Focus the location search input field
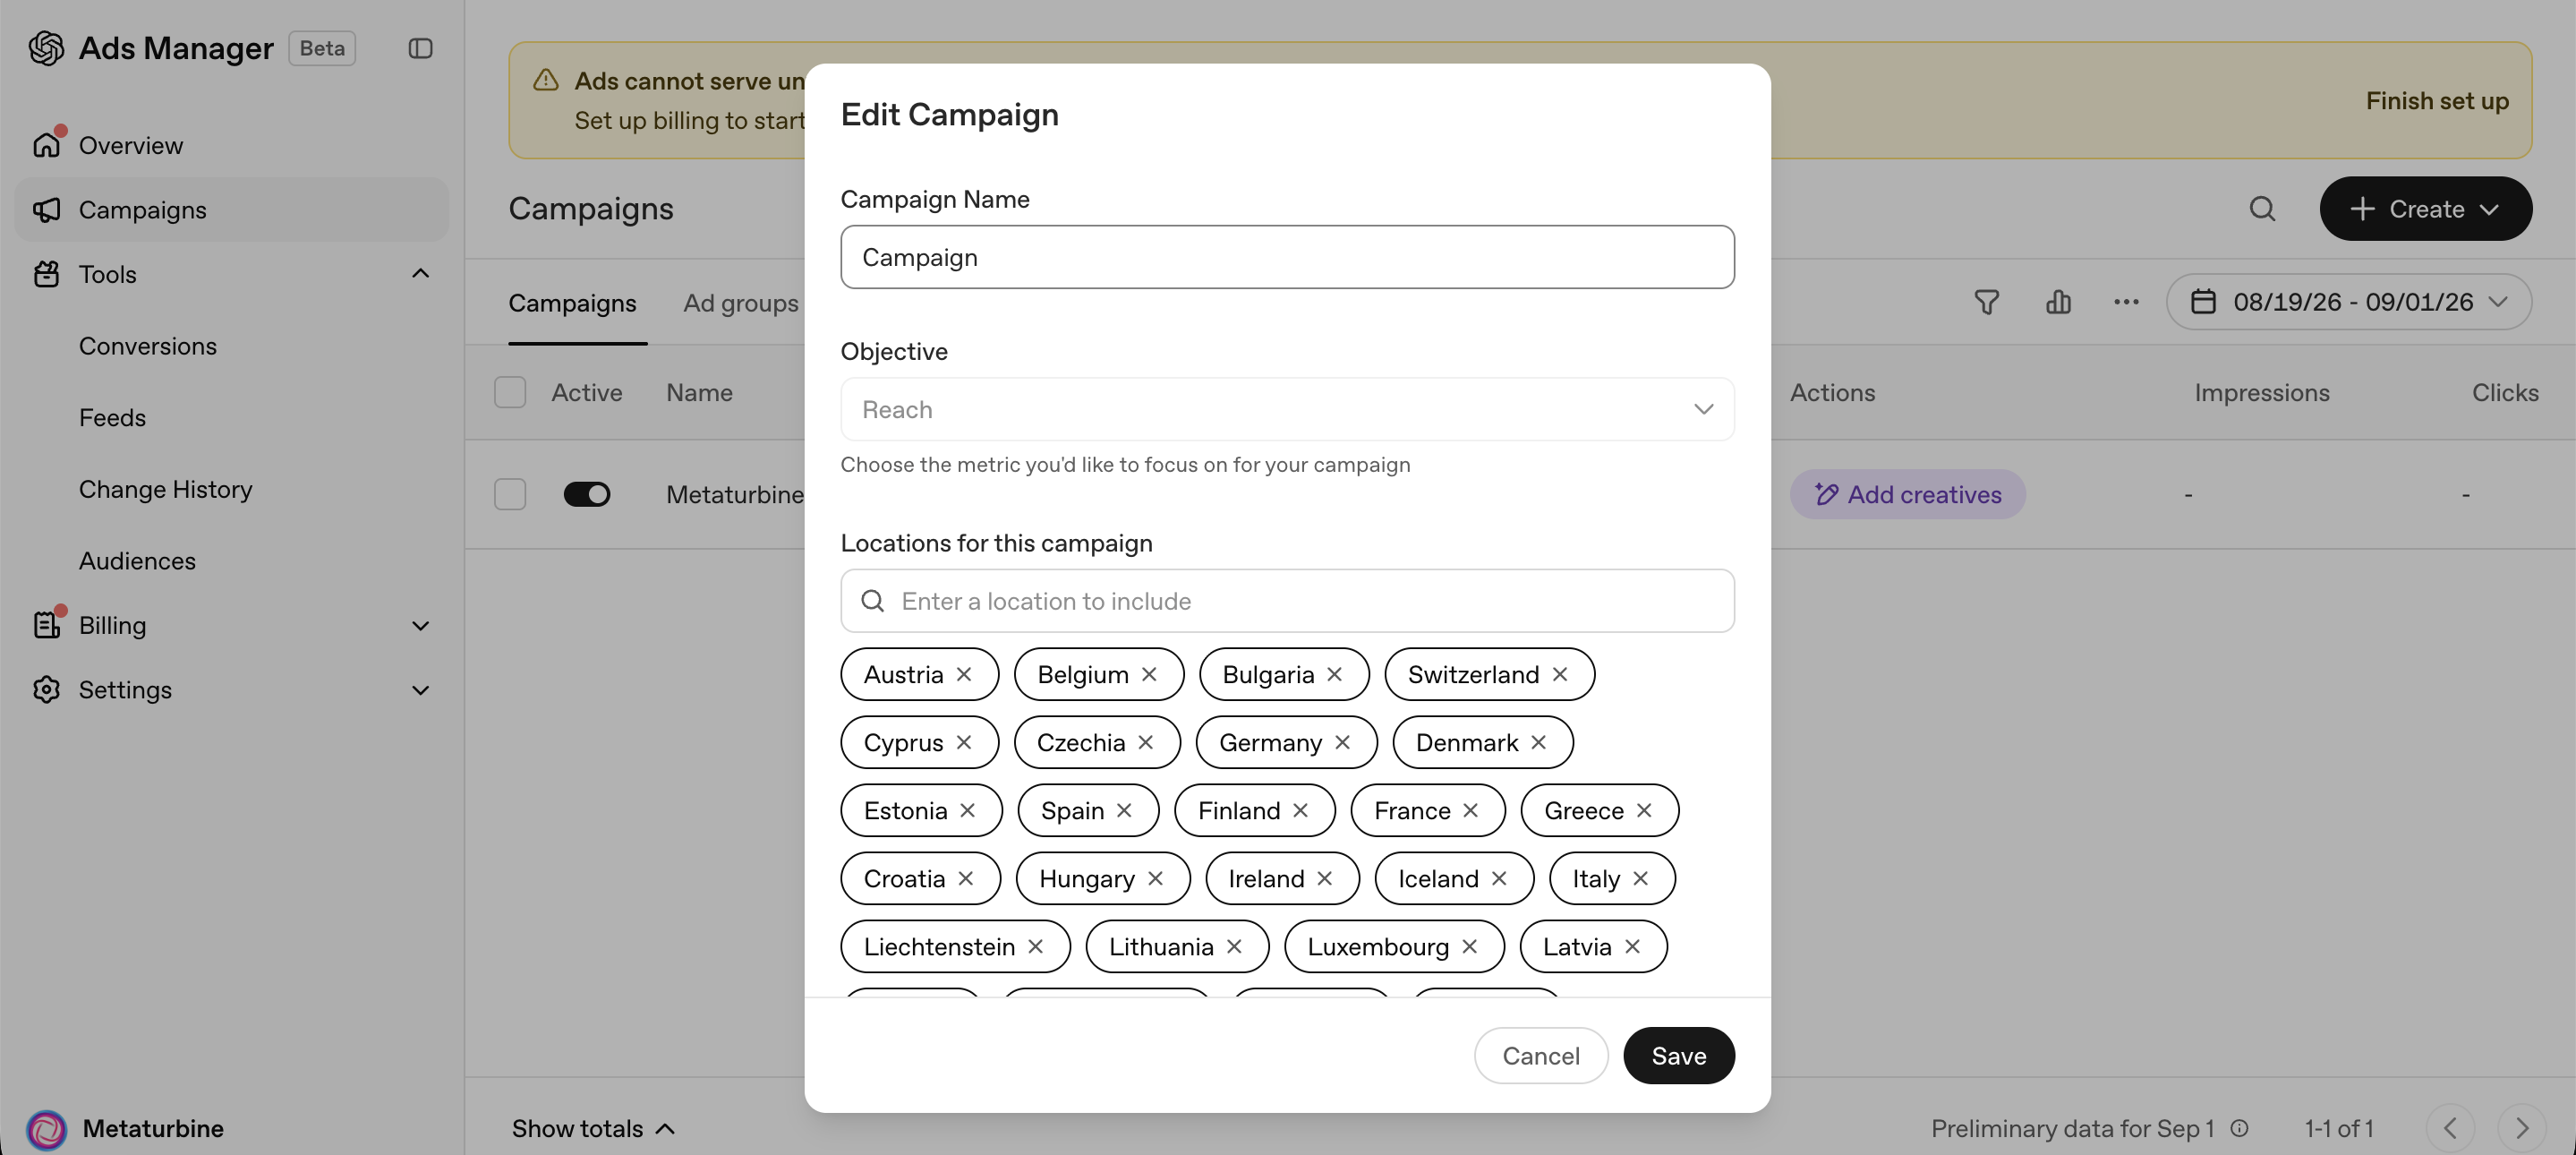Viewport: 2576px width, 1155px height. [x=1287, y=601]
